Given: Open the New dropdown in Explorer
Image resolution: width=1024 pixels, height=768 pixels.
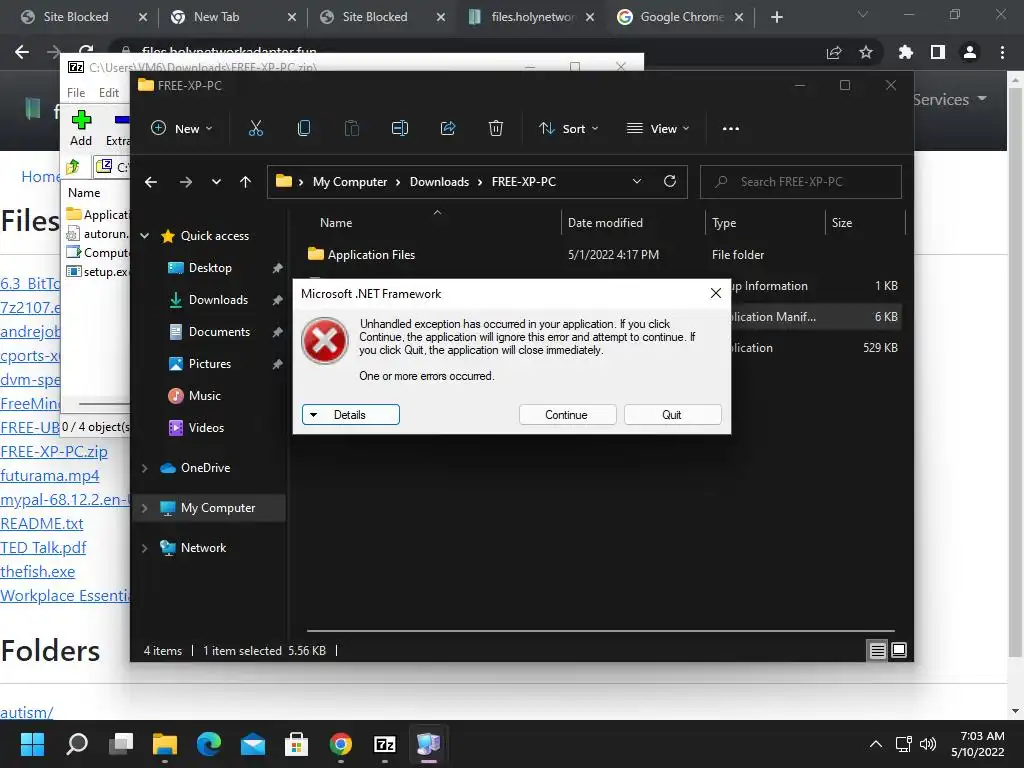Looking at the screenshot, I should [x=182, y=129].
